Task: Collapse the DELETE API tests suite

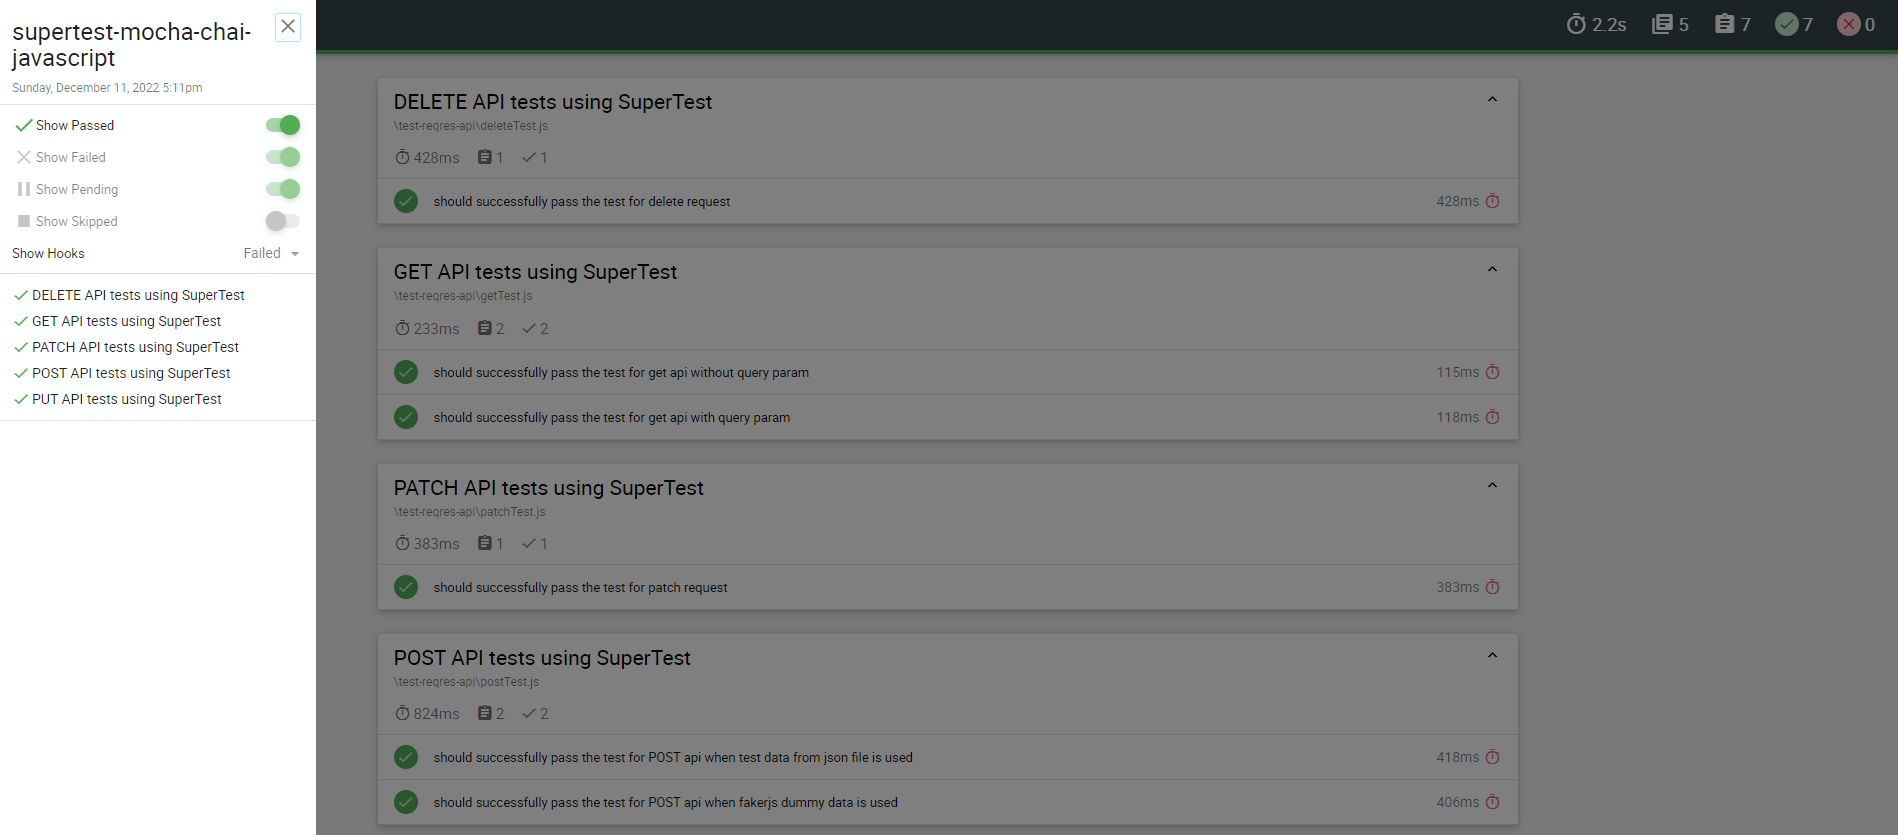Action: [x=1492, y=100]
